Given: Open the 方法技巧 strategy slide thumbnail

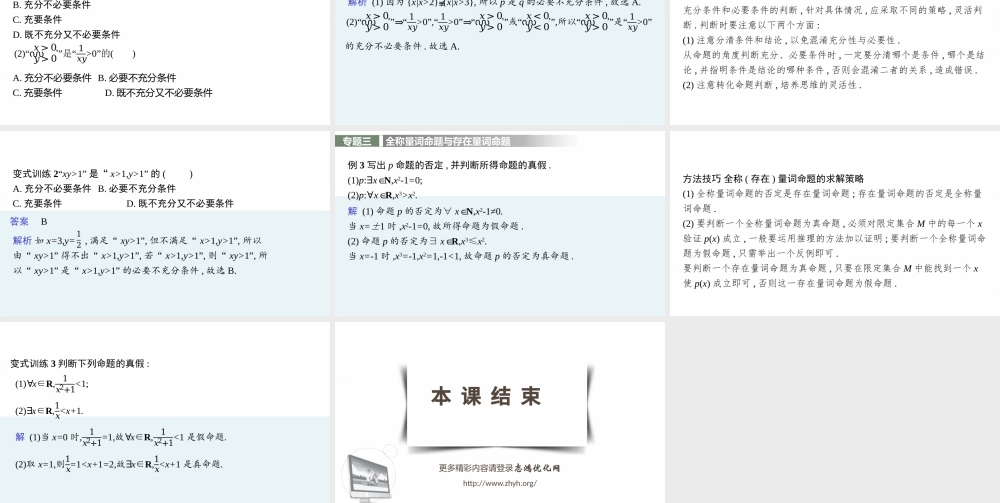Looking at the screenshot, I should [835, 223].
